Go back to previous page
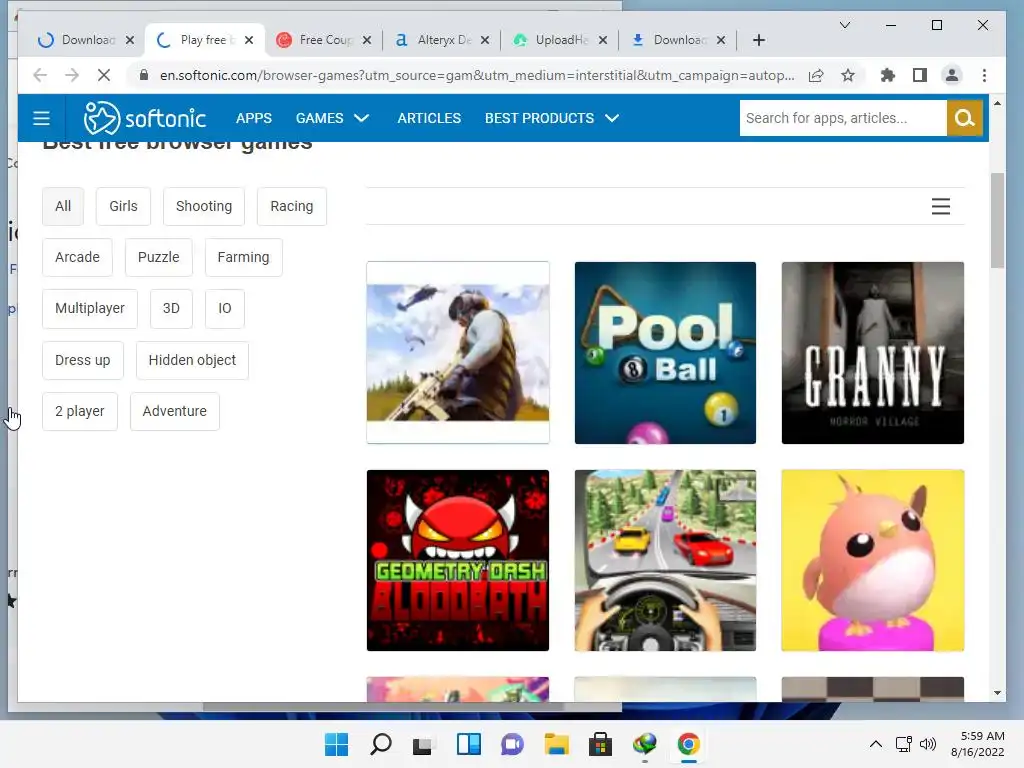The height and width of the screenshot is (768, 1024). (40, 76)
